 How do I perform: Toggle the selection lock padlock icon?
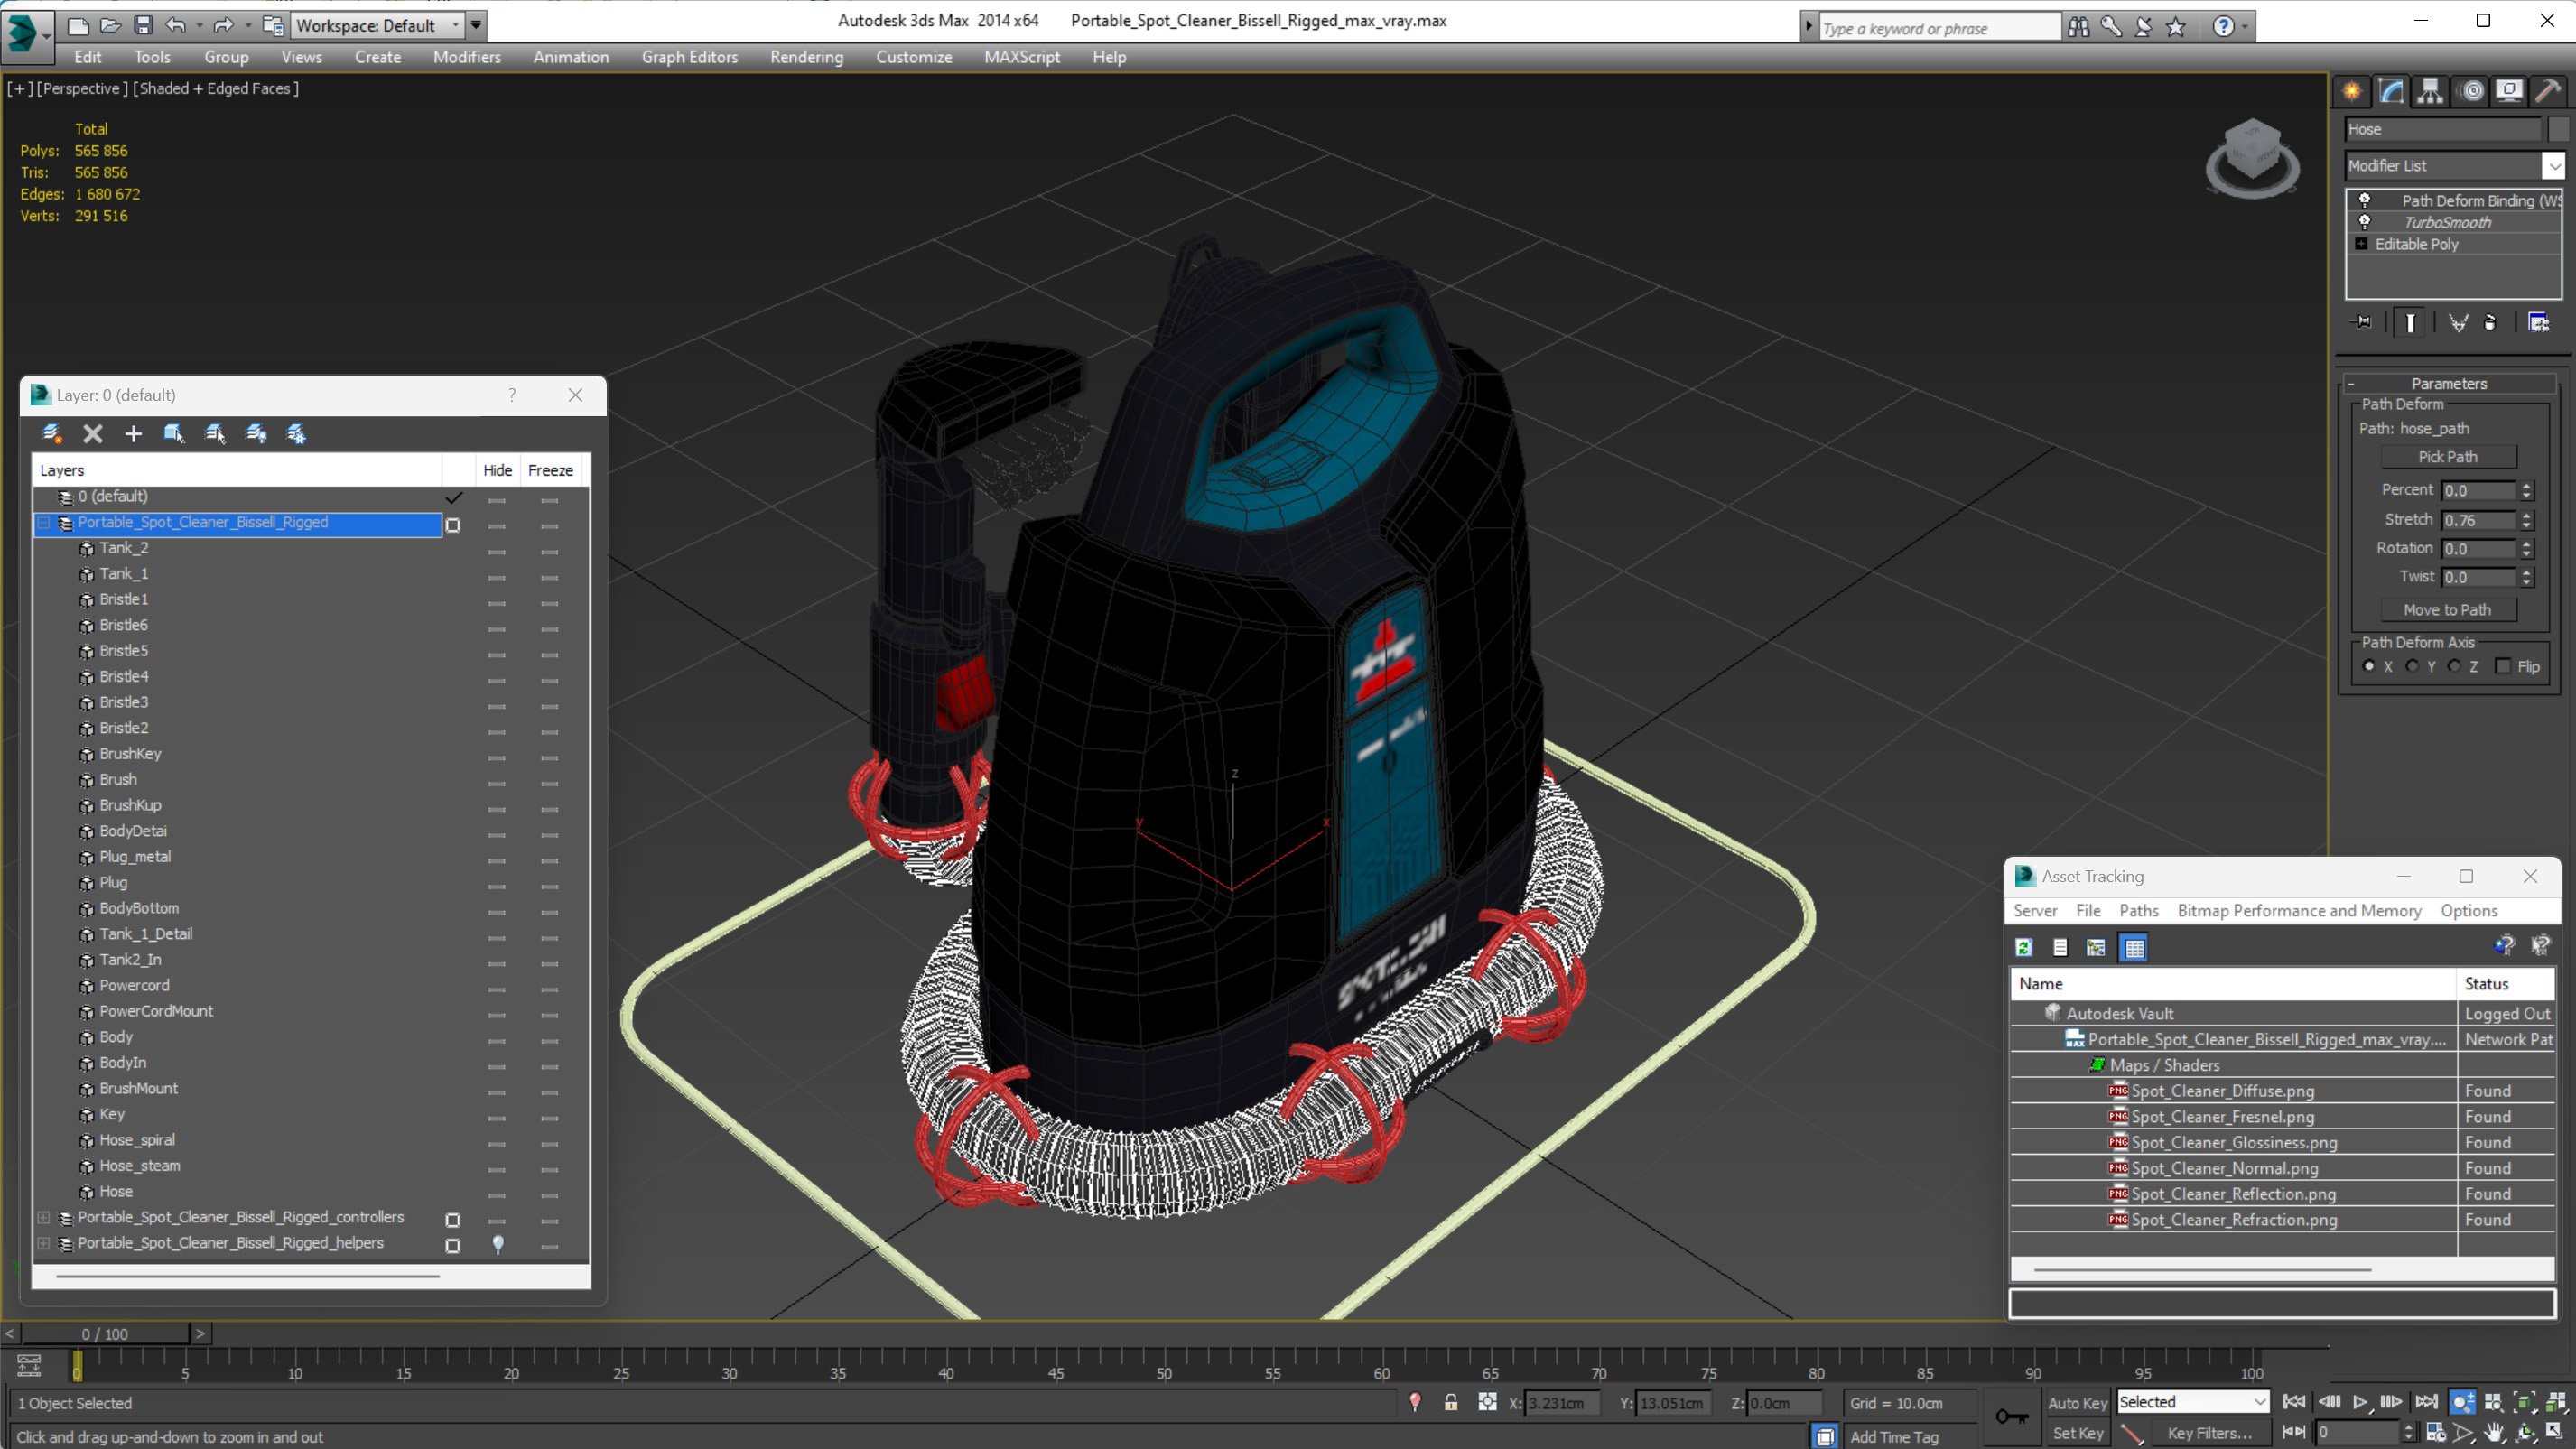pyautogui.click(x=1451, y=1402)
